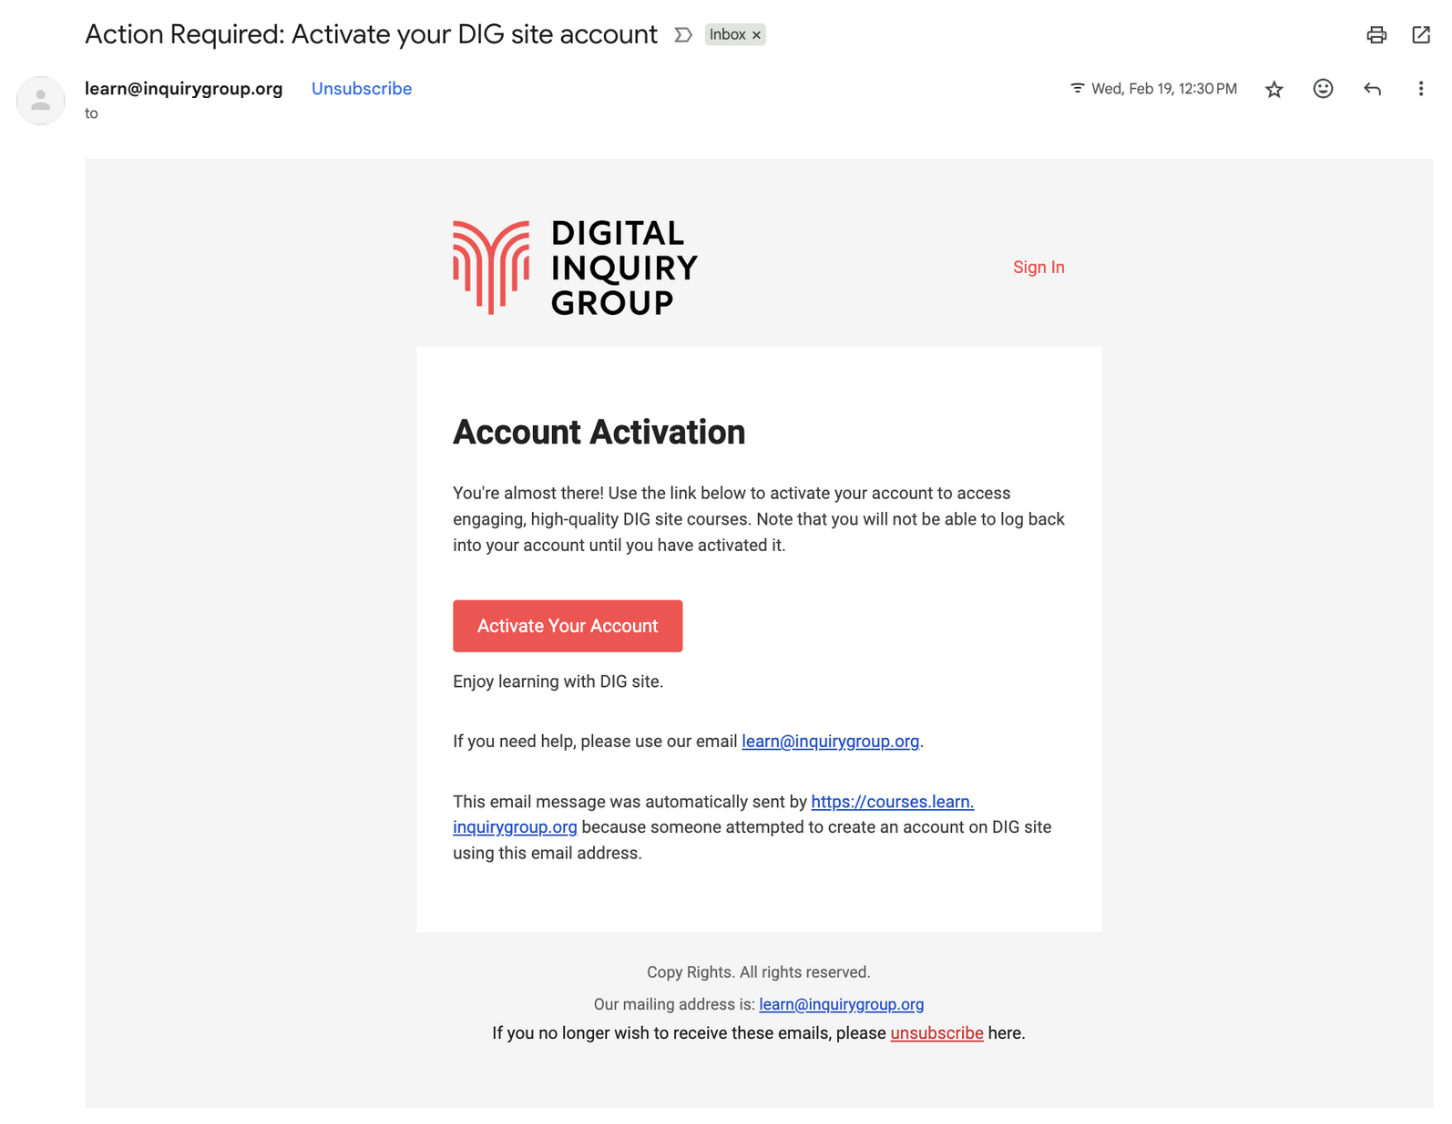Show signal details via the network icon before timestamp
1452x1124 pixels.
1076,88
